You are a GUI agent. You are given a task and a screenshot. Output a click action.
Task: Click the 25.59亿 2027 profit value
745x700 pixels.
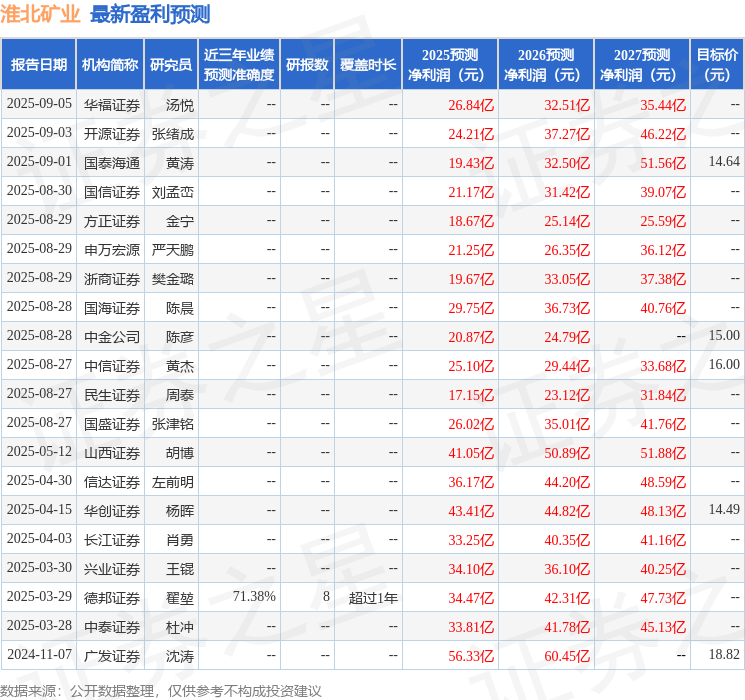[x=663, y=221]
